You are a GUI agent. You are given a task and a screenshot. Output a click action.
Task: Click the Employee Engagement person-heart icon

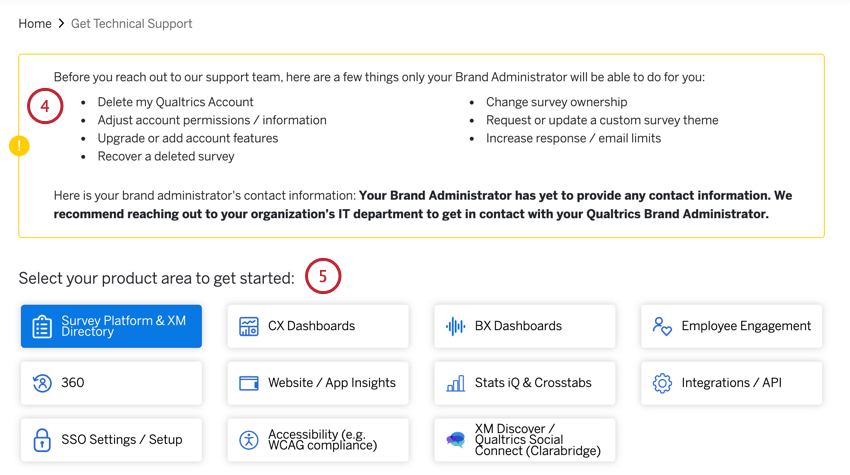coord(662,327)
